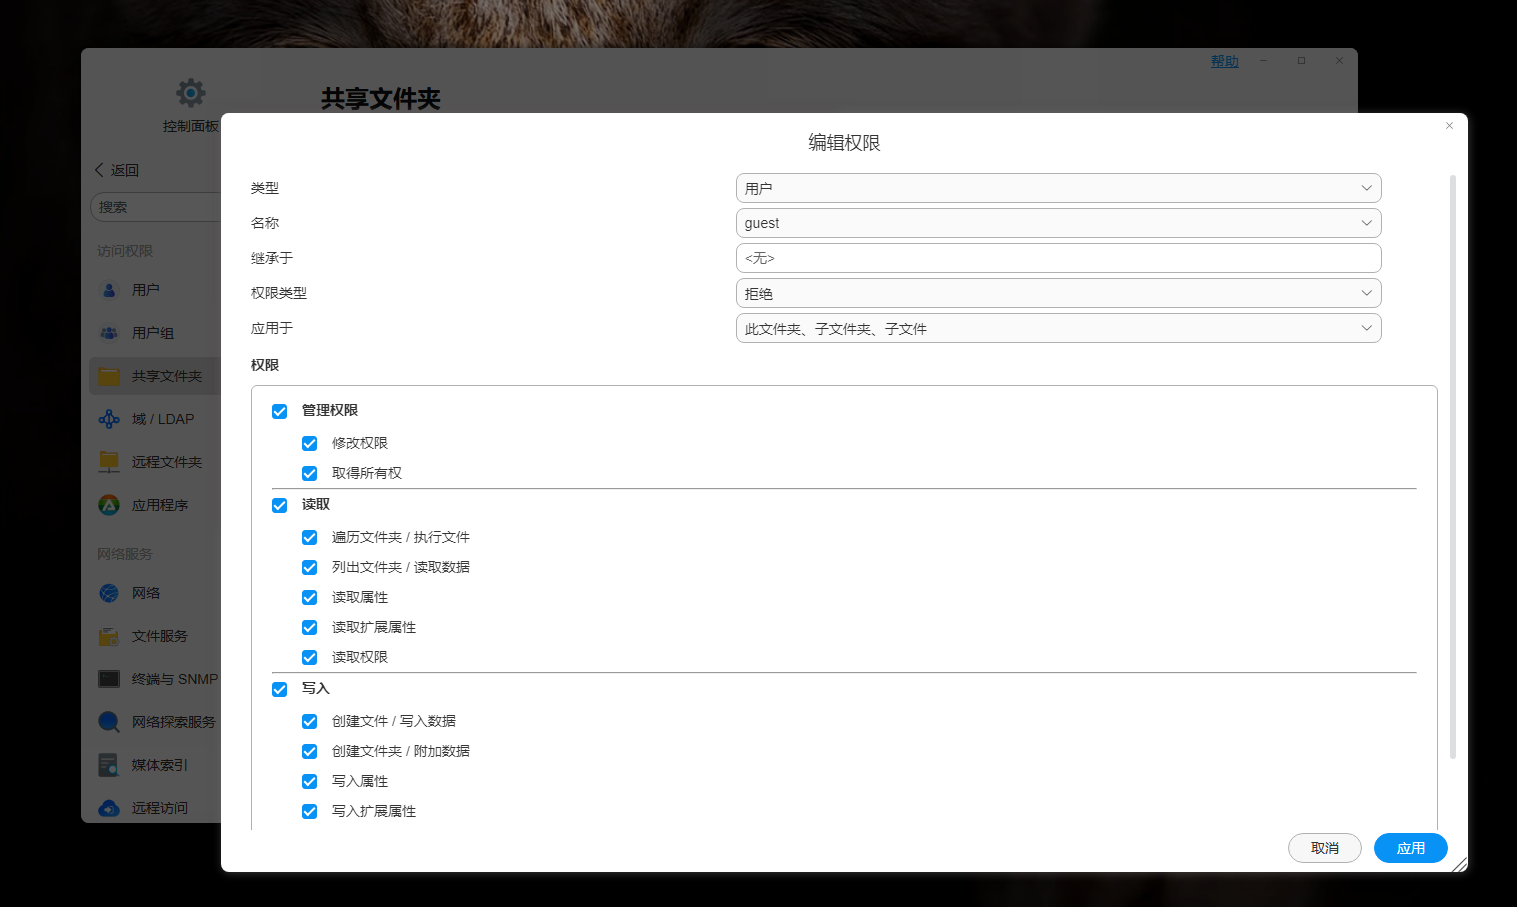Open the 类型 dropdown showing 用户

point(1058,188)
